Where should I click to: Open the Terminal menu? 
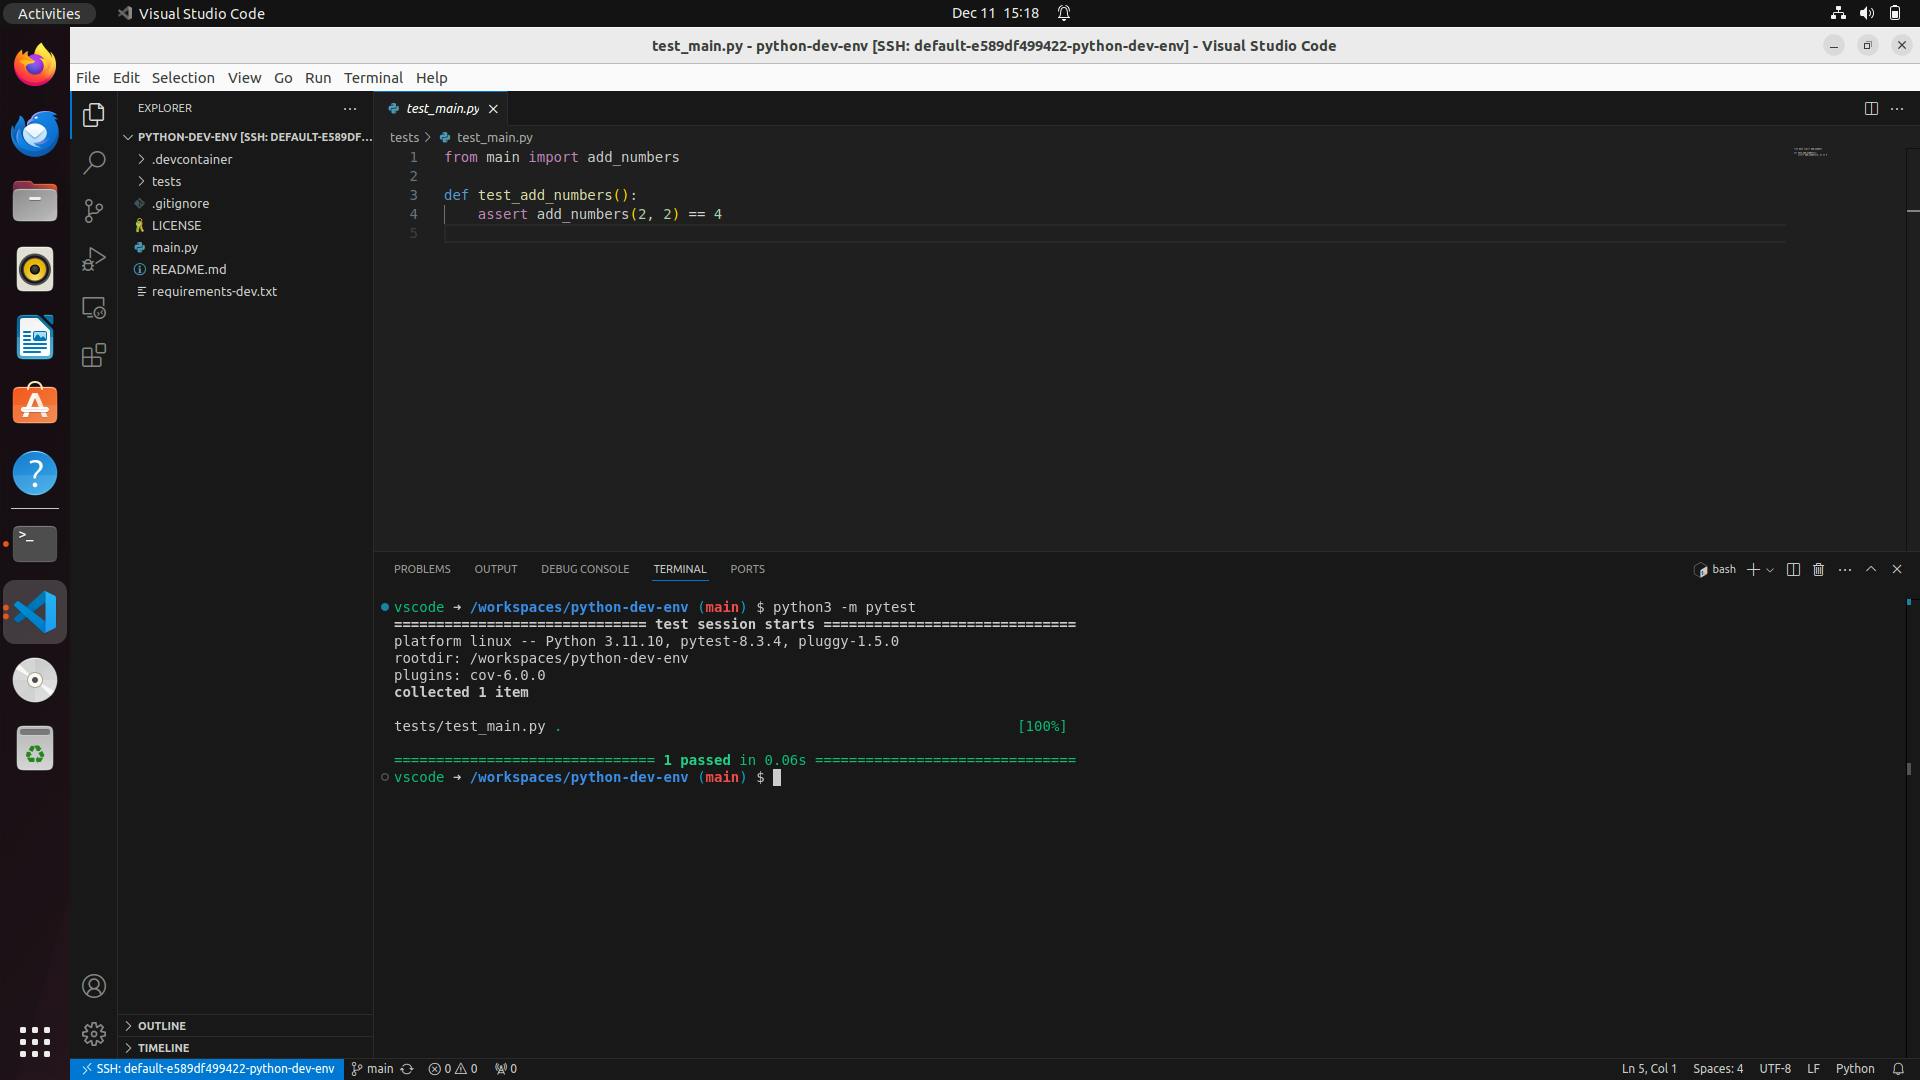click(x=373, y=77)
